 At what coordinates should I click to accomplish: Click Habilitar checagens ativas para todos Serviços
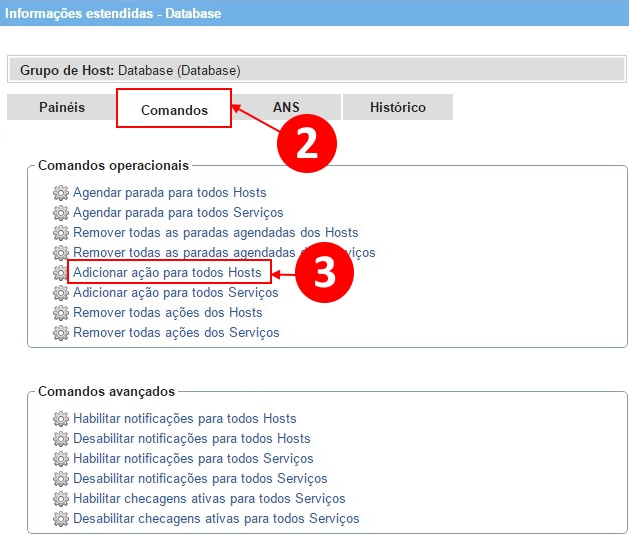pos(209,498)
